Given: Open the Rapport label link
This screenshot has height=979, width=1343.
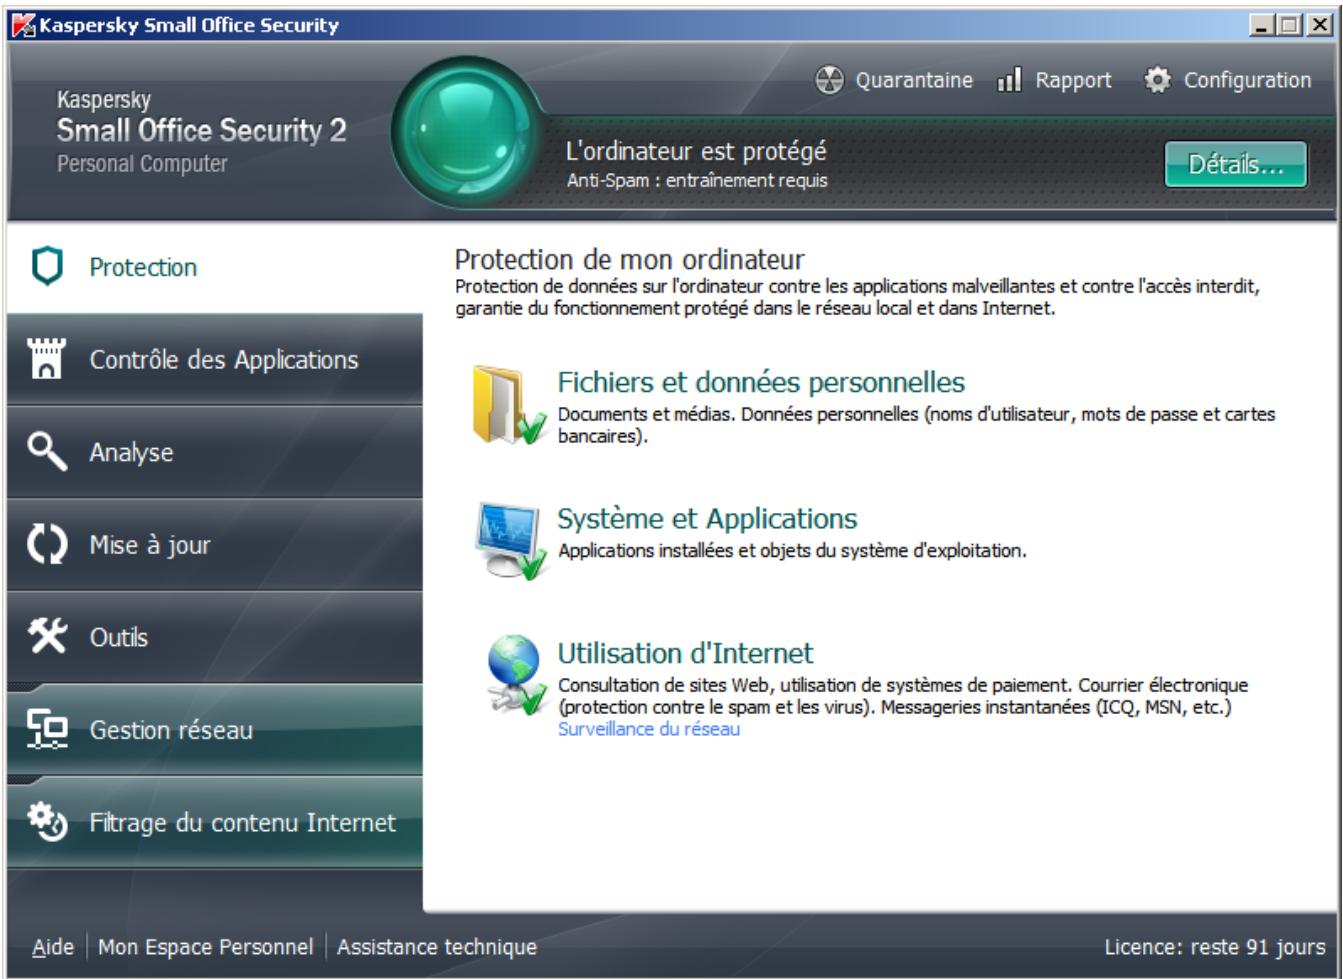Looking at the screenshot, I should [x=1073, y=80].
